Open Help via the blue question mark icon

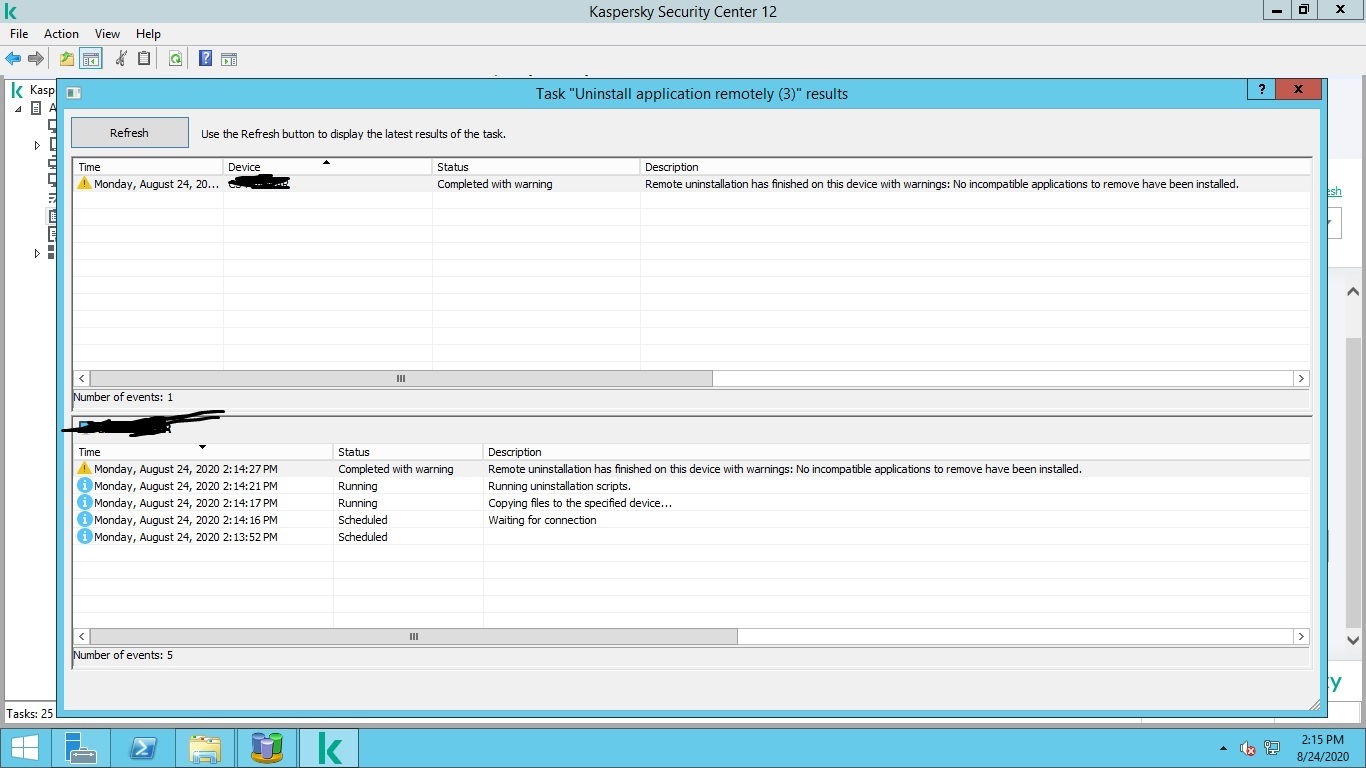tap(205, 59)
